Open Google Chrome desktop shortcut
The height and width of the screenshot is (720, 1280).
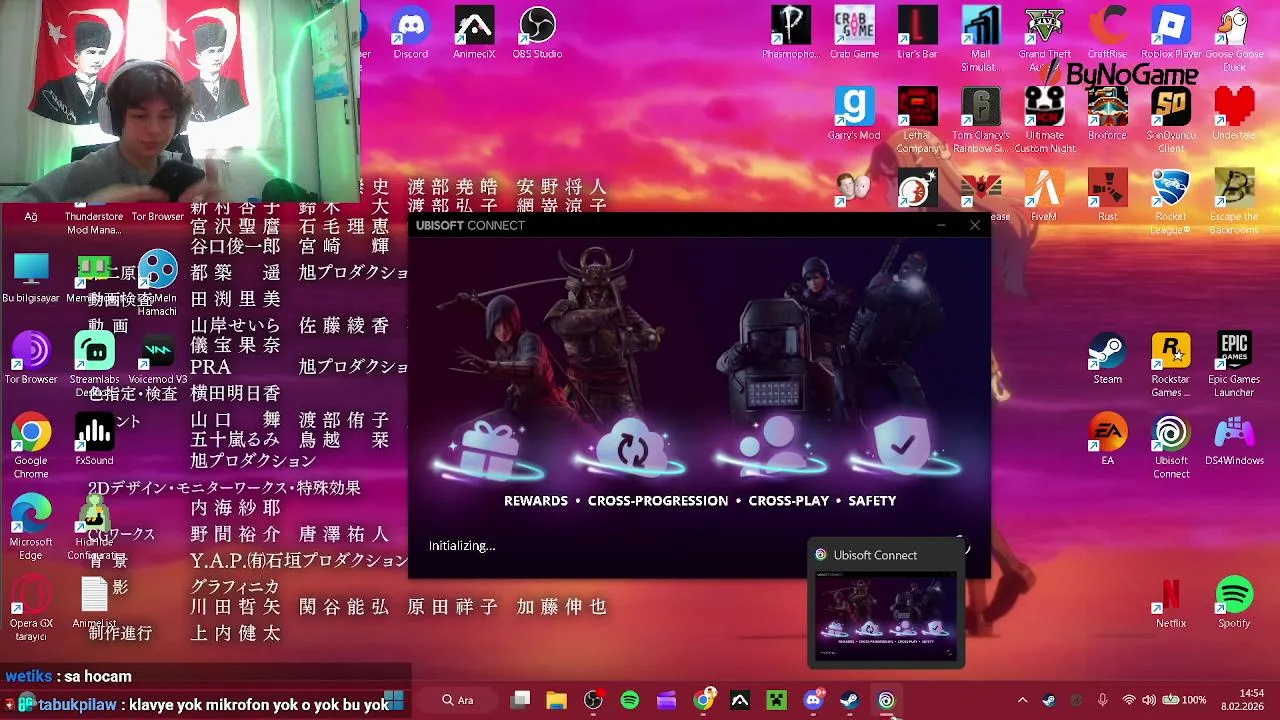coord(31,445)
